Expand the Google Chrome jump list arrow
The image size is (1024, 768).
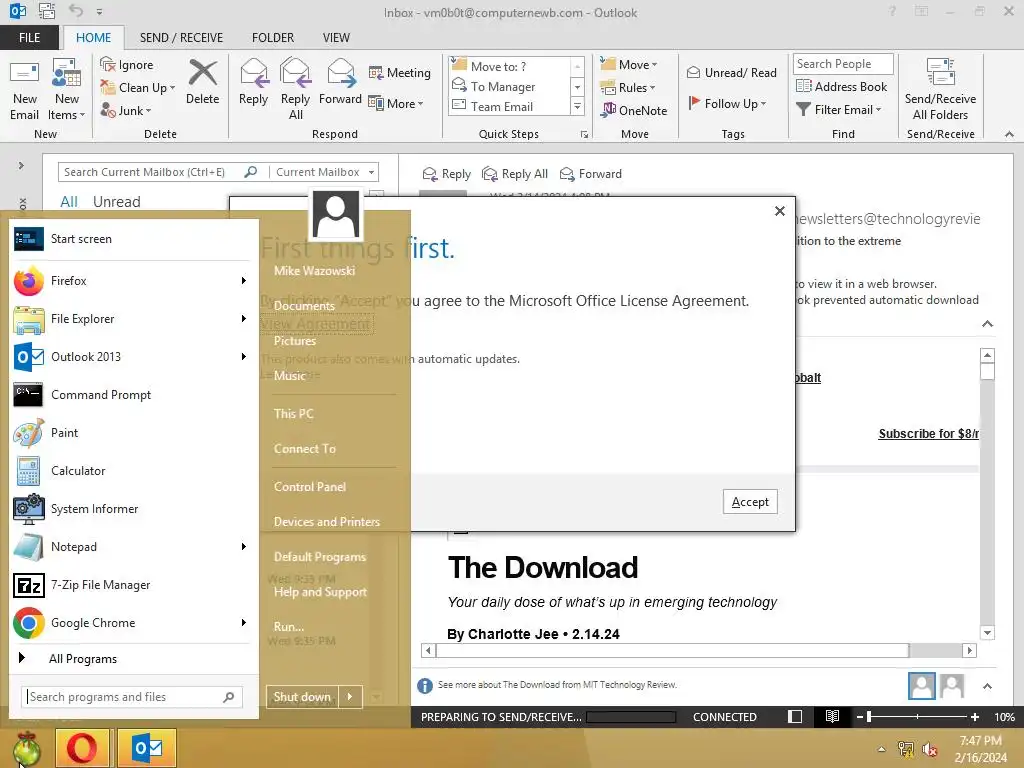coord(244,623)
